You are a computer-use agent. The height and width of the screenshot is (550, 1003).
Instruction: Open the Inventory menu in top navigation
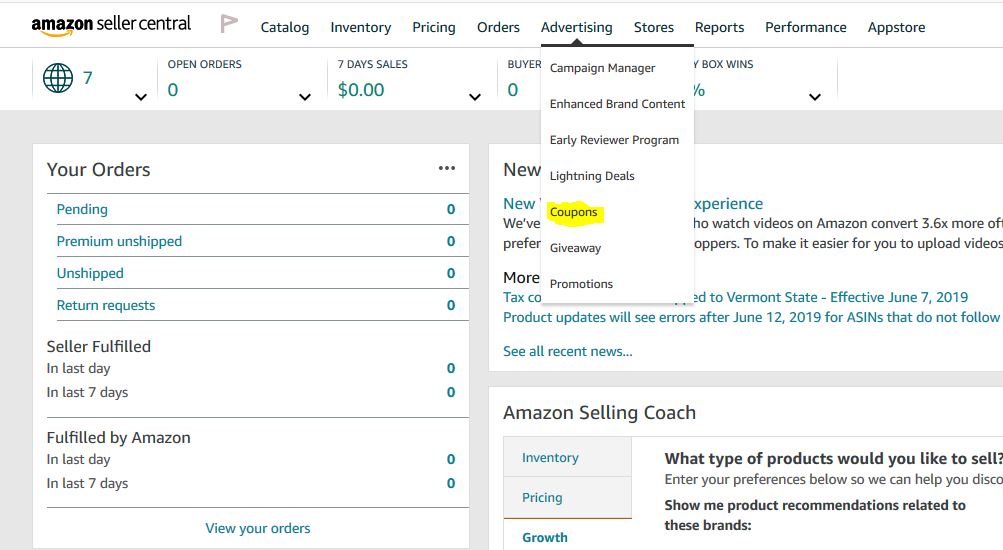(361, 28)
